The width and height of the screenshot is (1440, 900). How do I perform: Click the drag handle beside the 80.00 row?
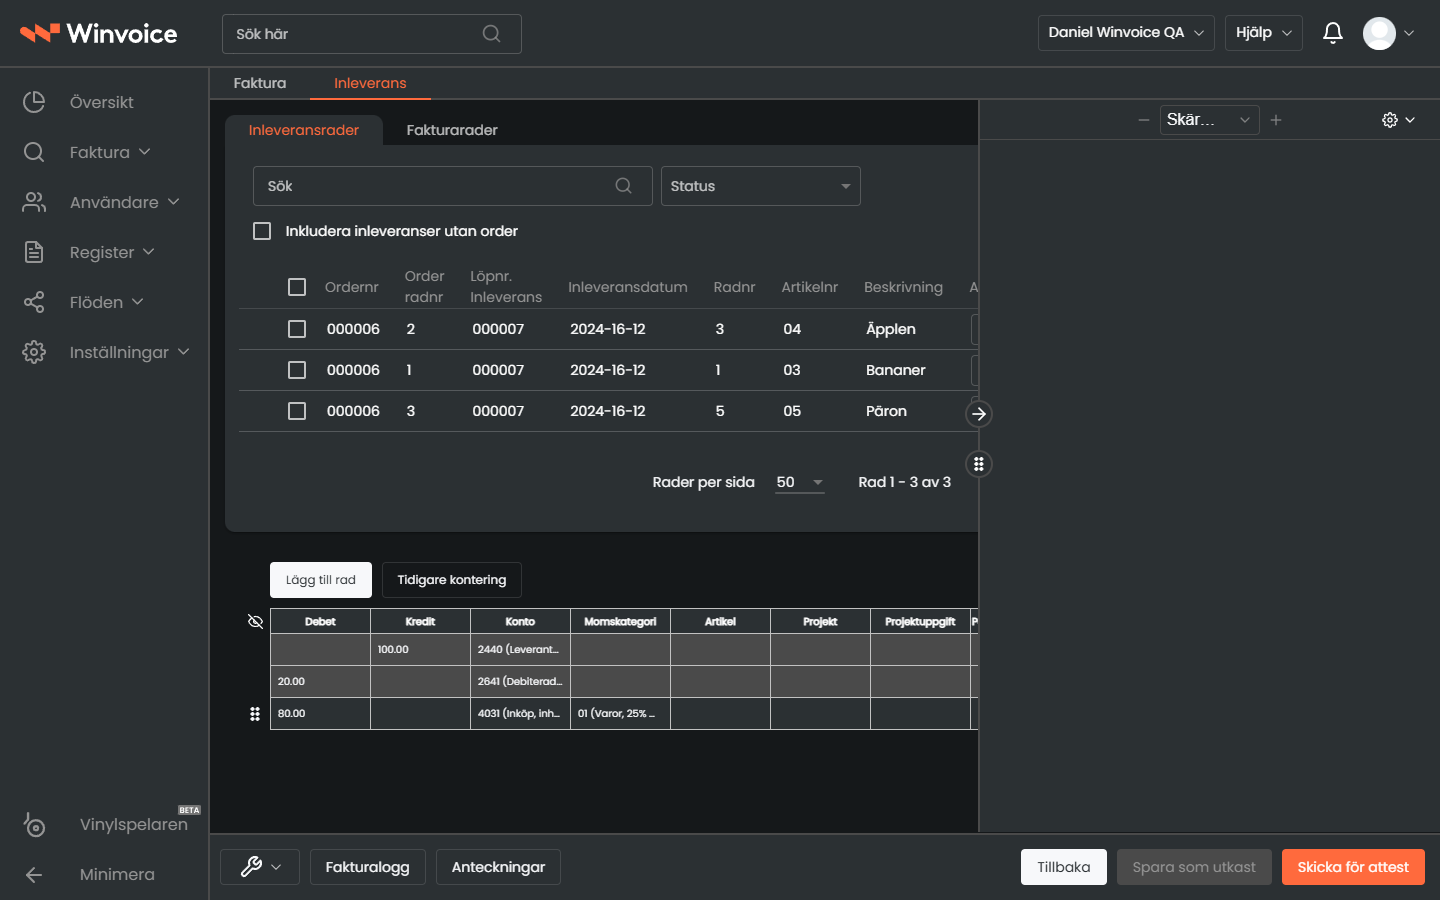click(255, 714)
